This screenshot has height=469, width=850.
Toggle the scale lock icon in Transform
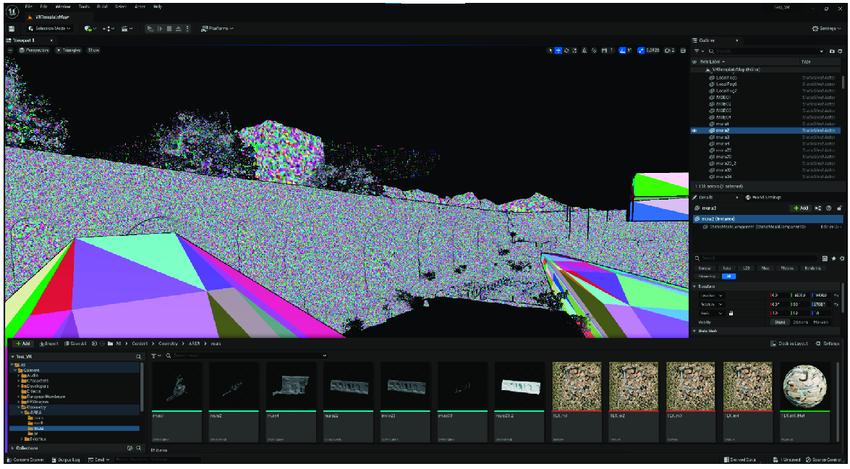point(731,313)
